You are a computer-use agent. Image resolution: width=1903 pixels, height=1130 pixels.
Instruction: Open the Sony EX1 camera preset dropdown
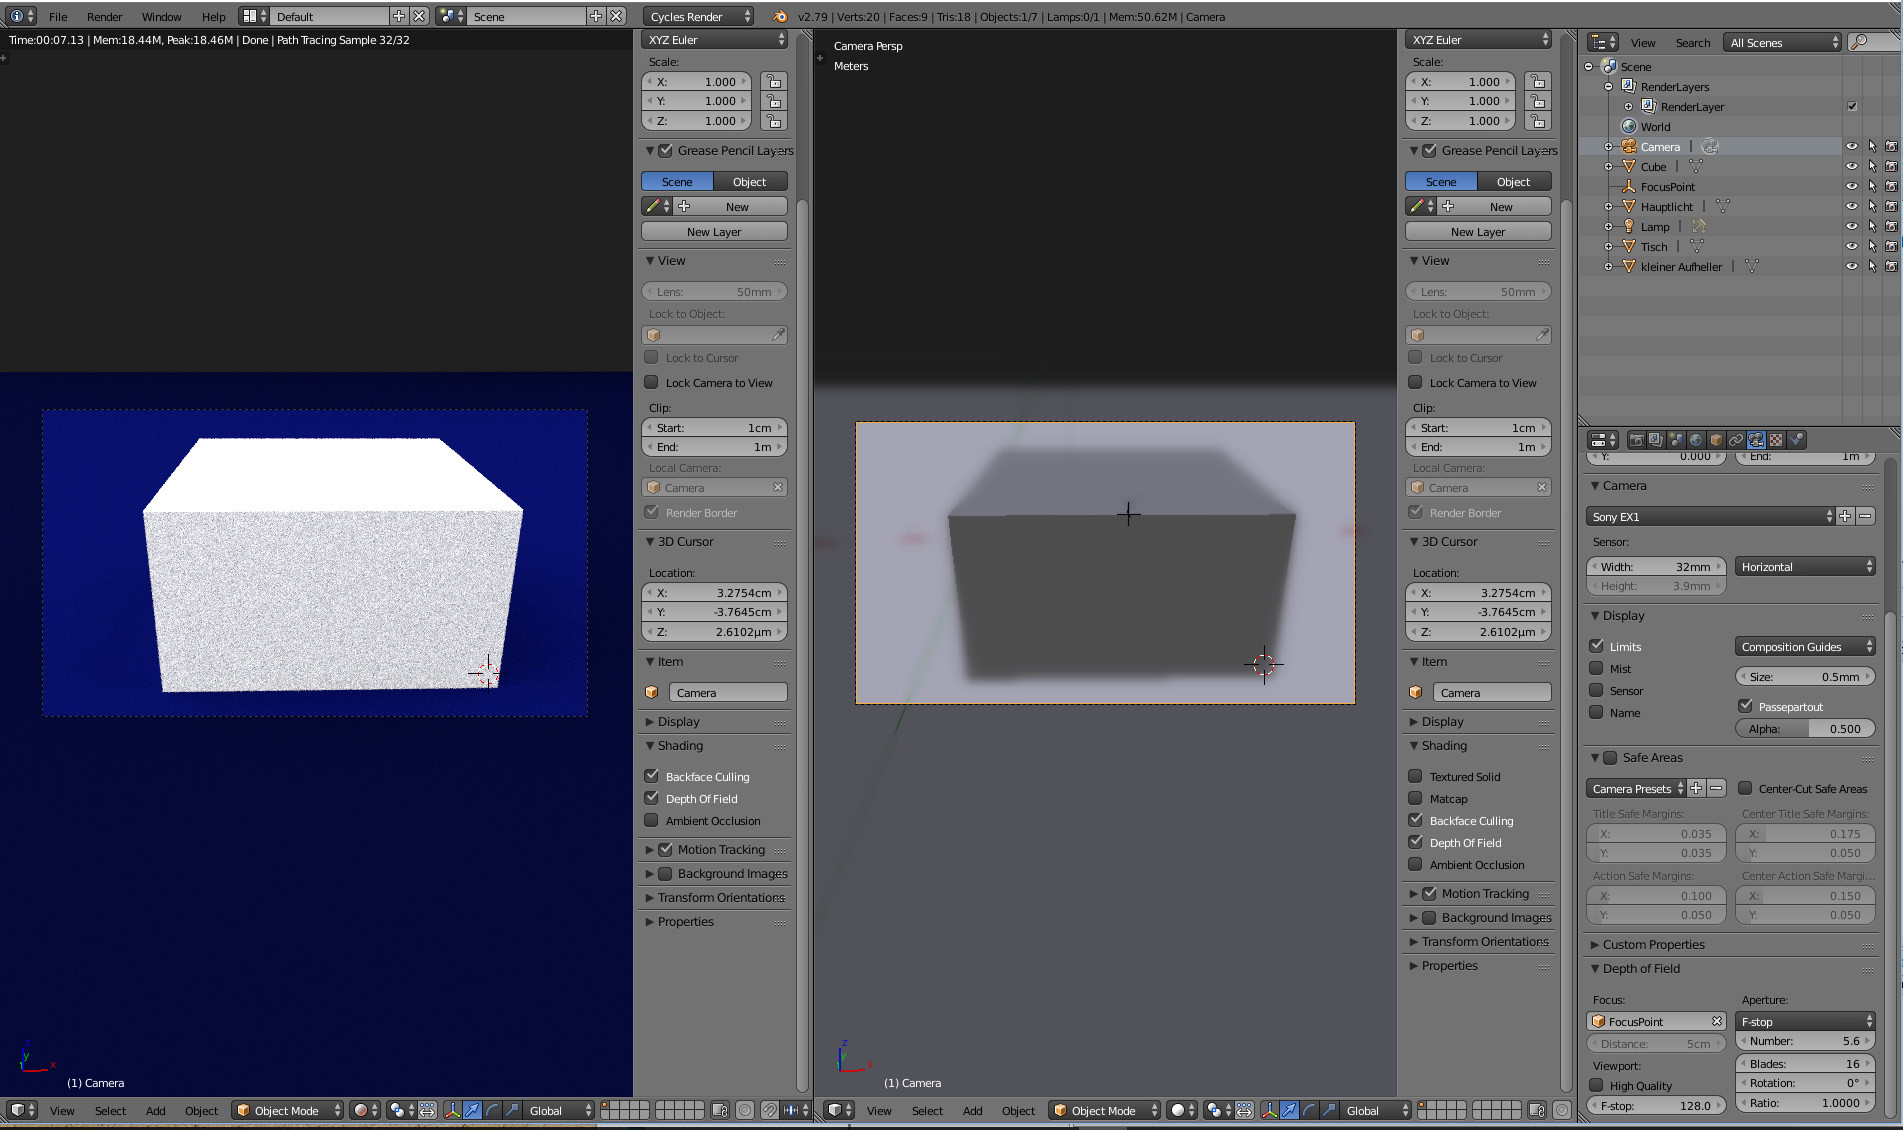[x=1710, y=516]
